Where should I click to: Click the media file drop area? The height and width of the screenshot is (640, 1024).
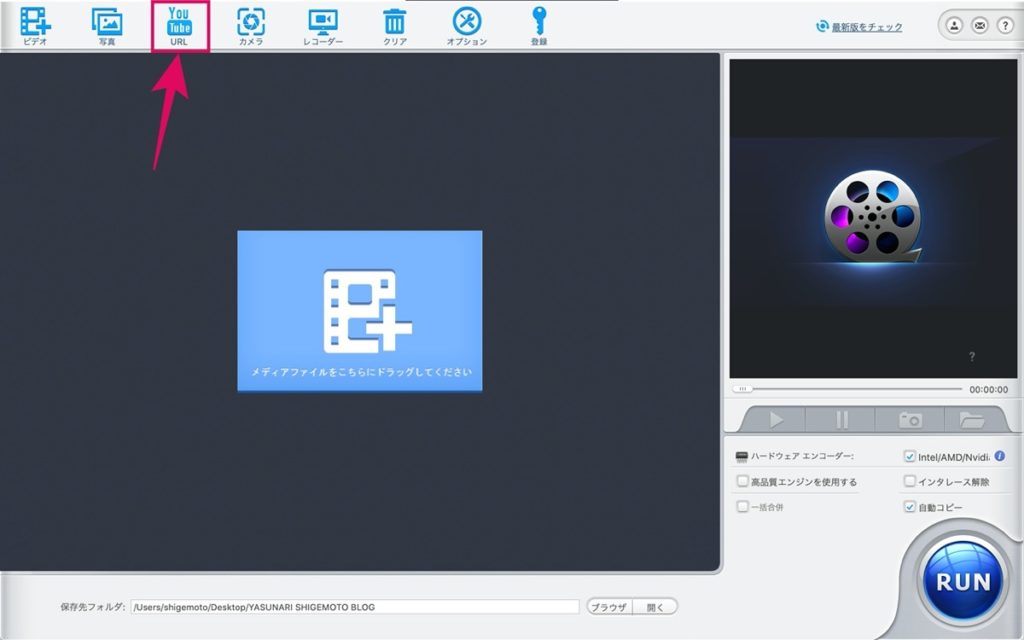pos(360,311)
